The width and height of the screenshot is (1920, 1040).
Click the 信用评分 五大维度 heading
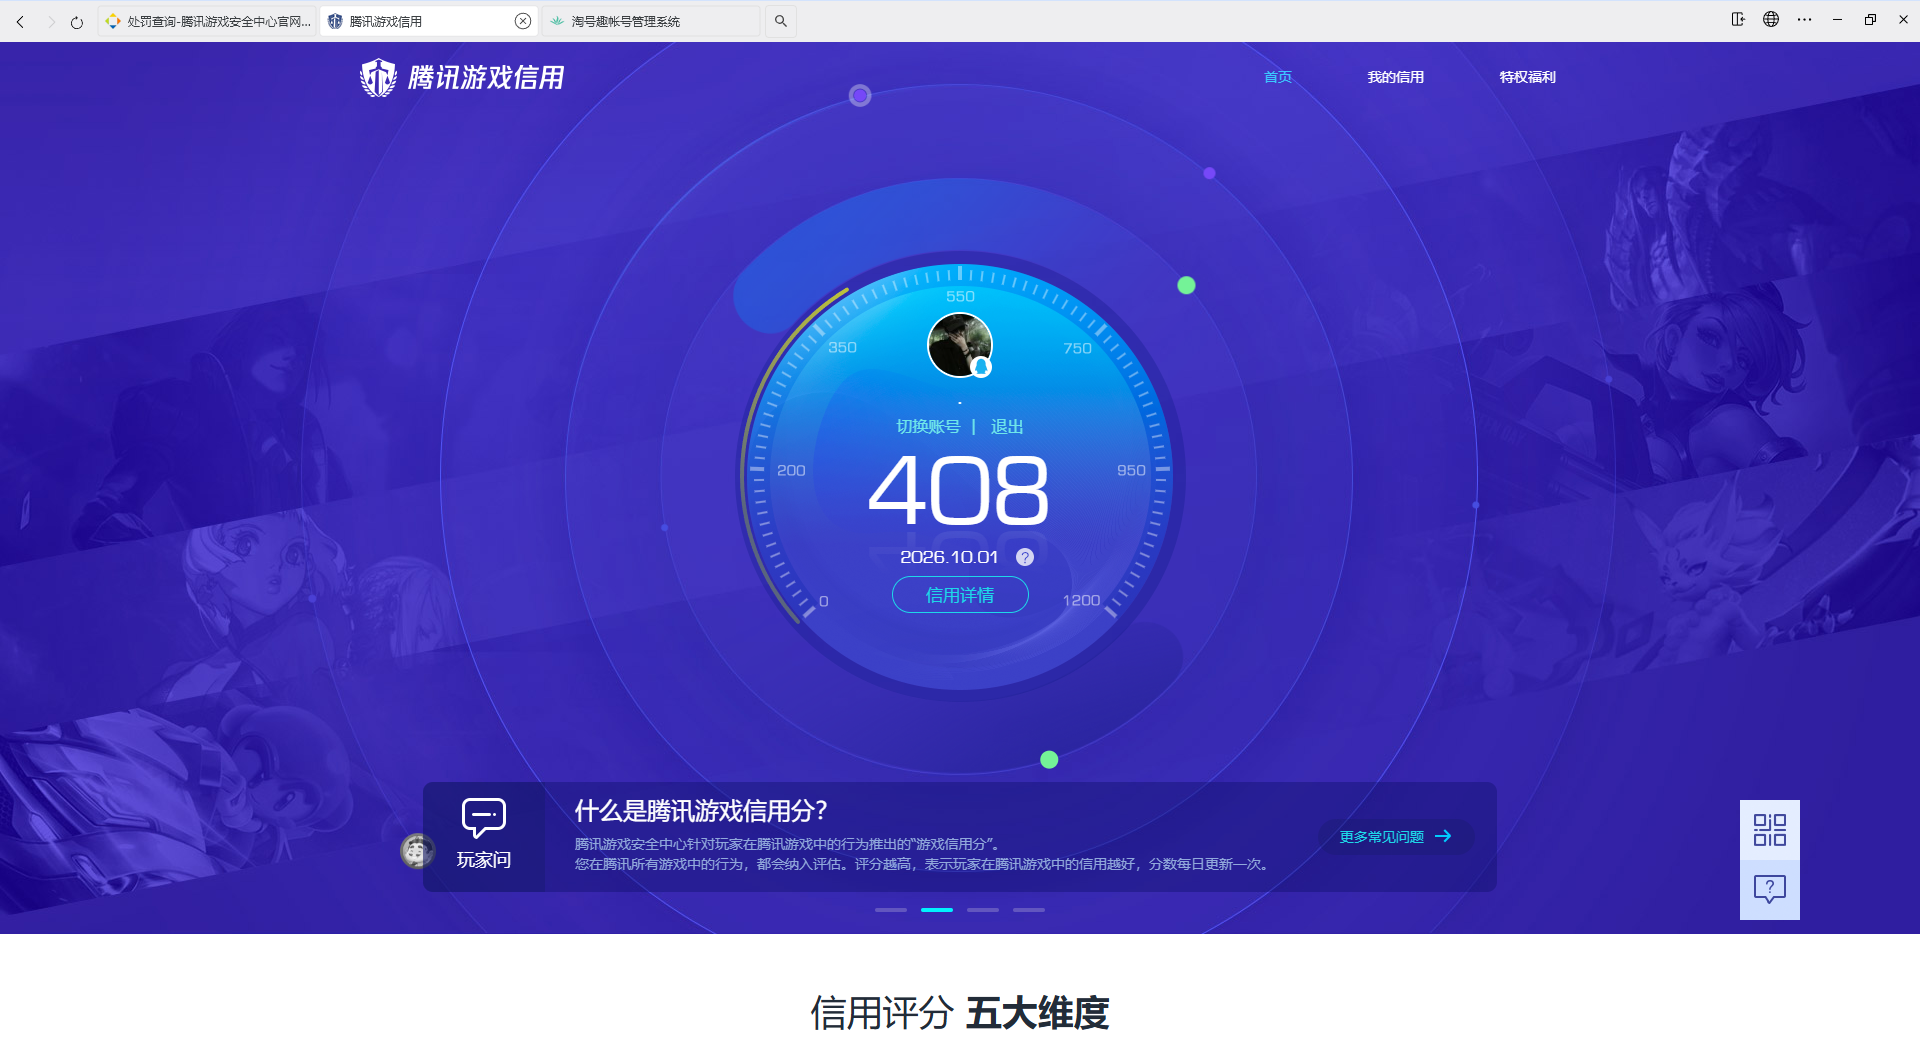pos(960,1013)
